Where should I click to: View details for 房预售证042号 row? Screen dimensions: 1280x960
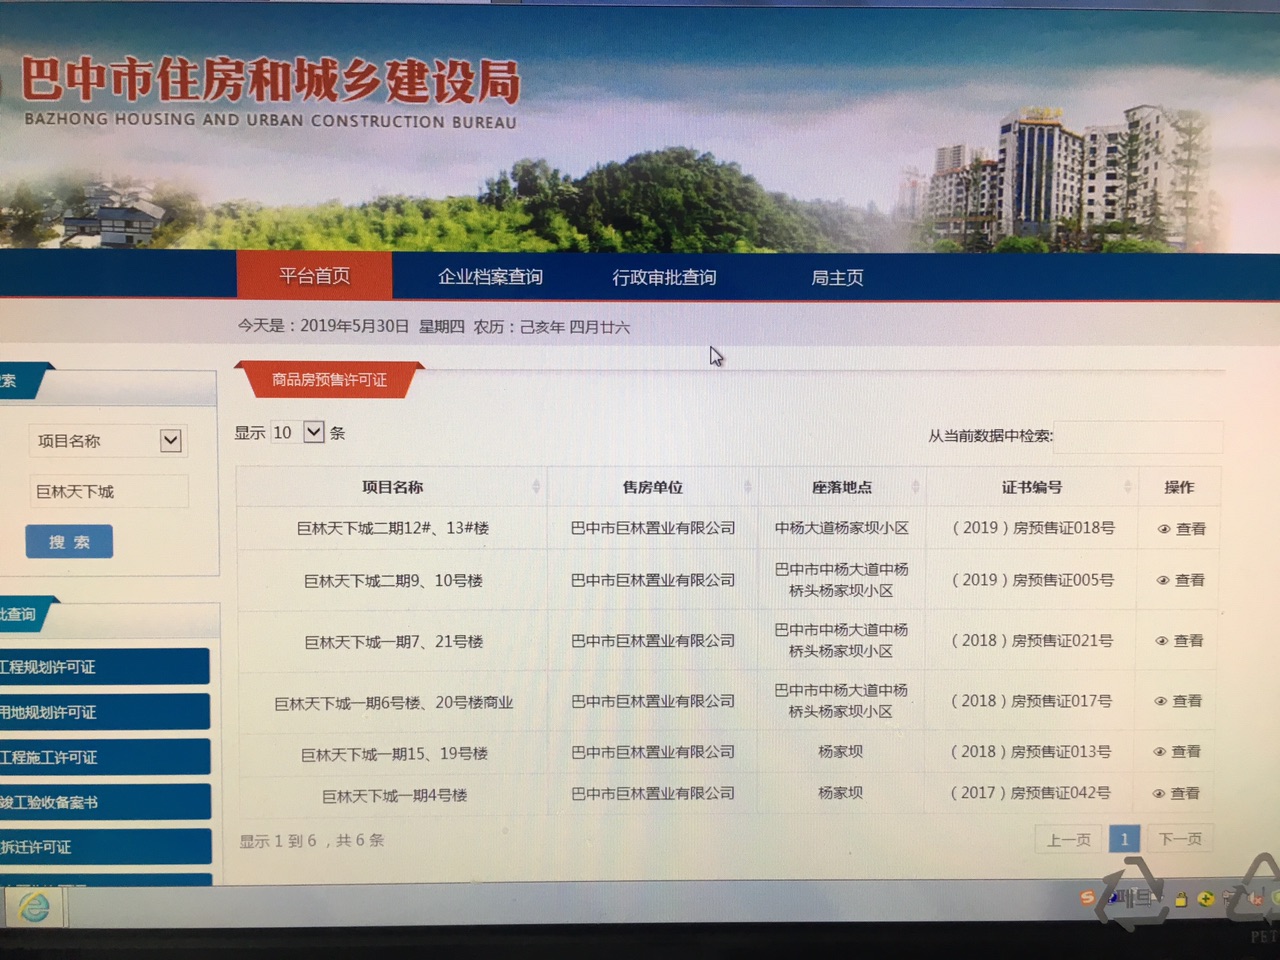coord(1176,793)
